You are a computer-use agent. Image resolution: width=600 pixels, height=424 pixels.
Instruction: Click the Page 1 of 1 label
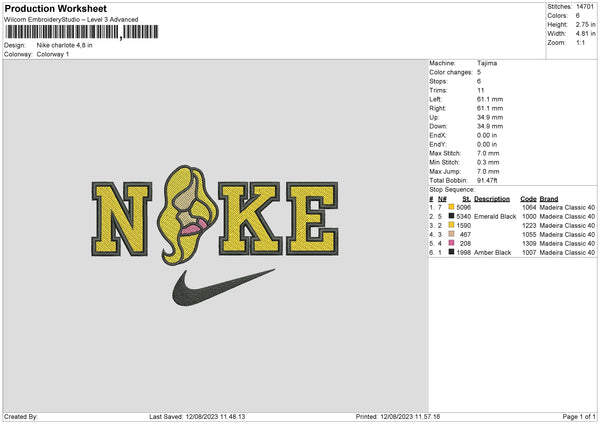click(579, 416)
